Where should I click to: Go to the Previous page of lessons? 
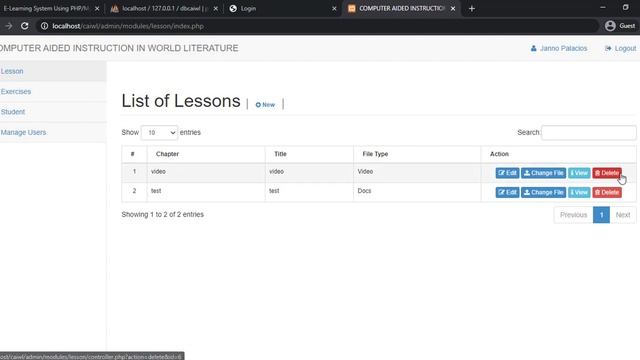pos(573,215)
